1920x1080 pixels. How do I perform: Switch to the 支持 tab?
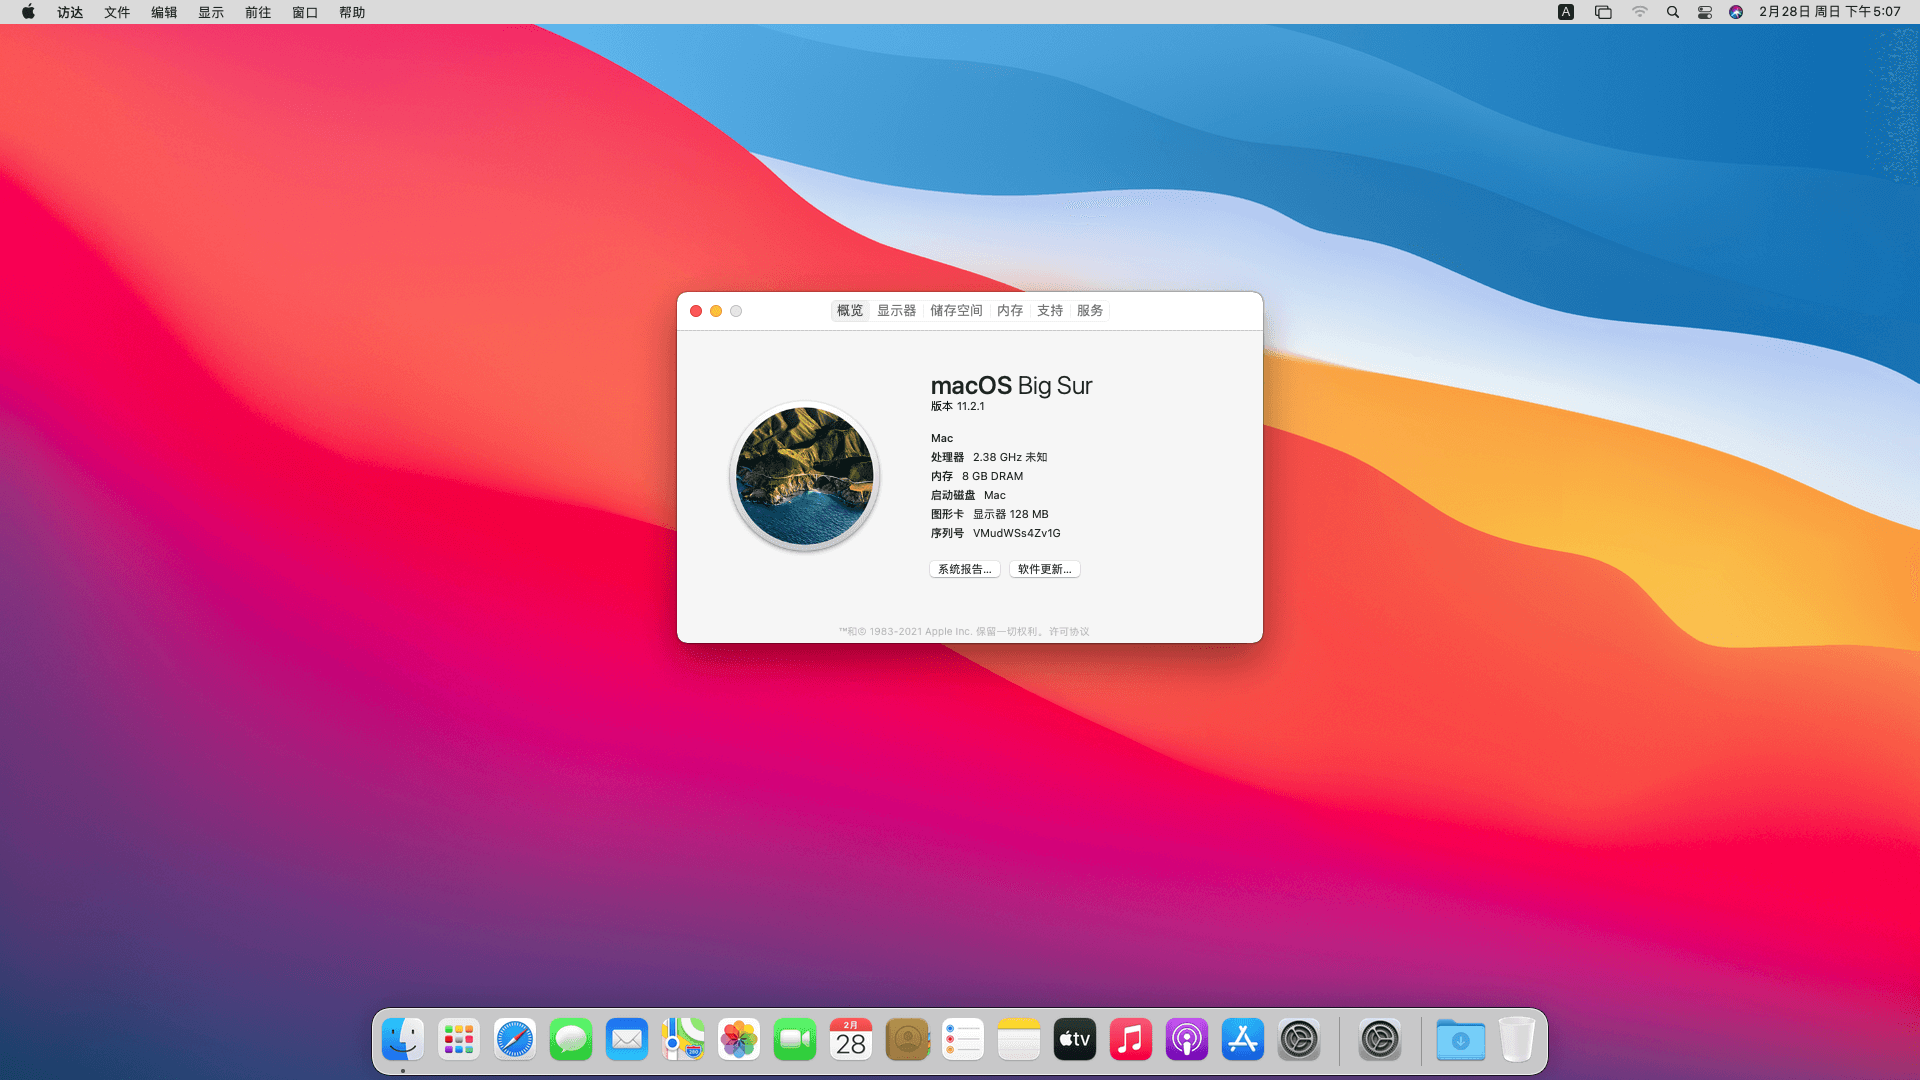[1050, 311]
